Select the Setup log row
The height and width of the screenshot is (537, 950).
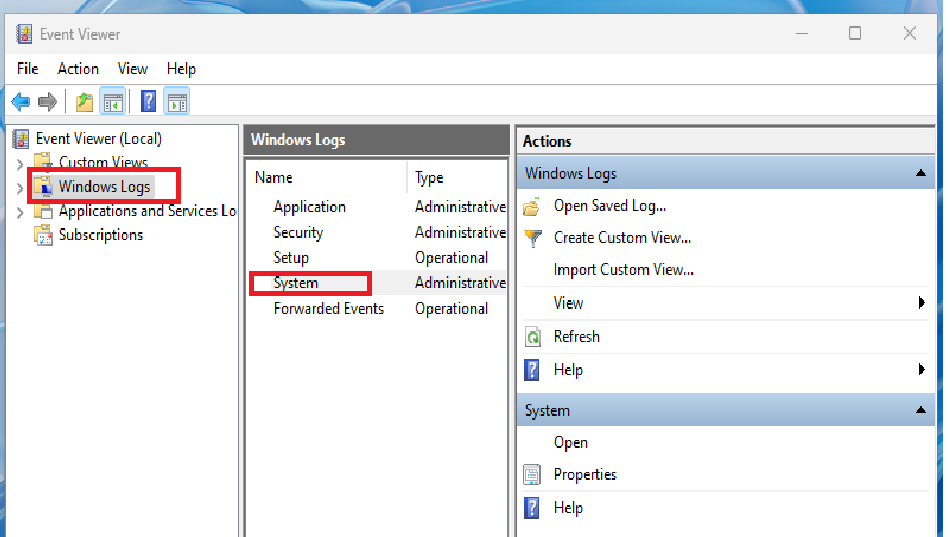(x=291, y=258)
